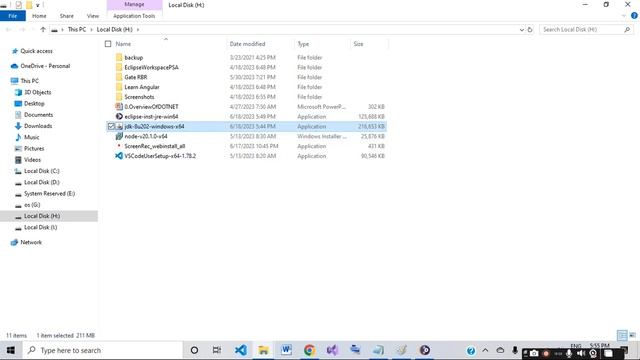Select the Learn Angular folder icon
This screenshot has width=640, height=360.
[119, 87]
